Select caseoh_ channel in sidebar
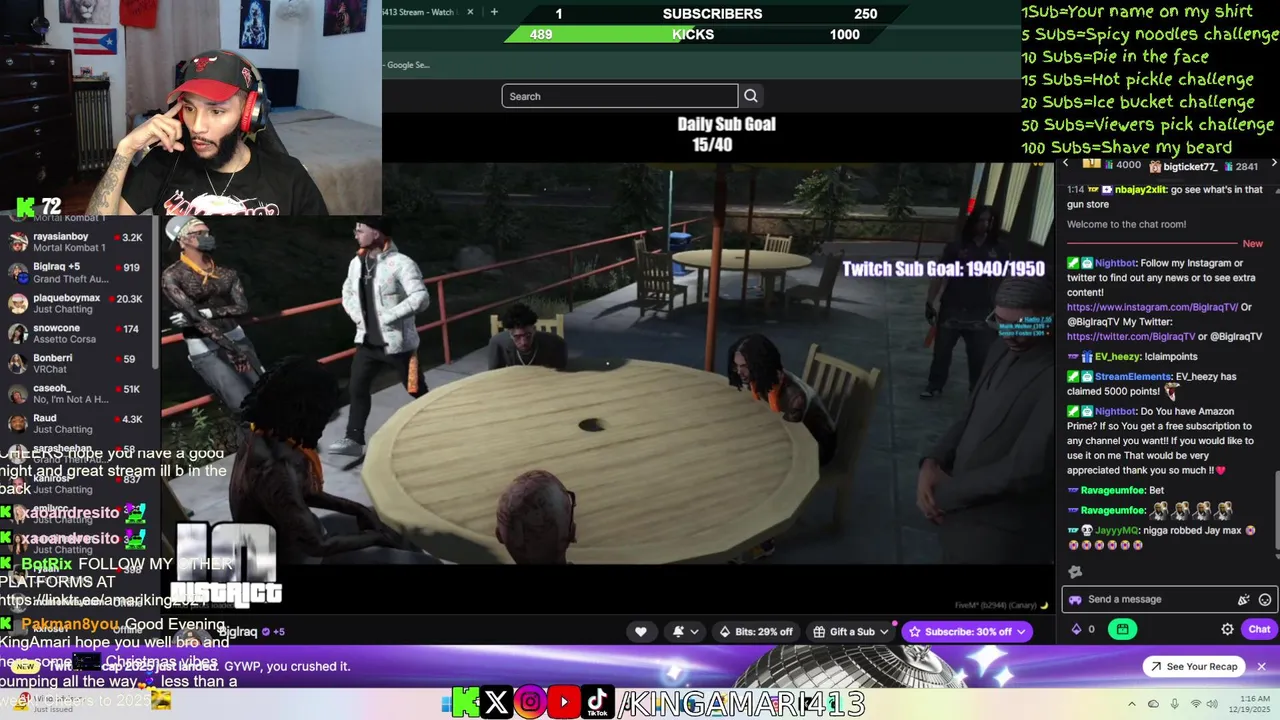 coord(78,393)
